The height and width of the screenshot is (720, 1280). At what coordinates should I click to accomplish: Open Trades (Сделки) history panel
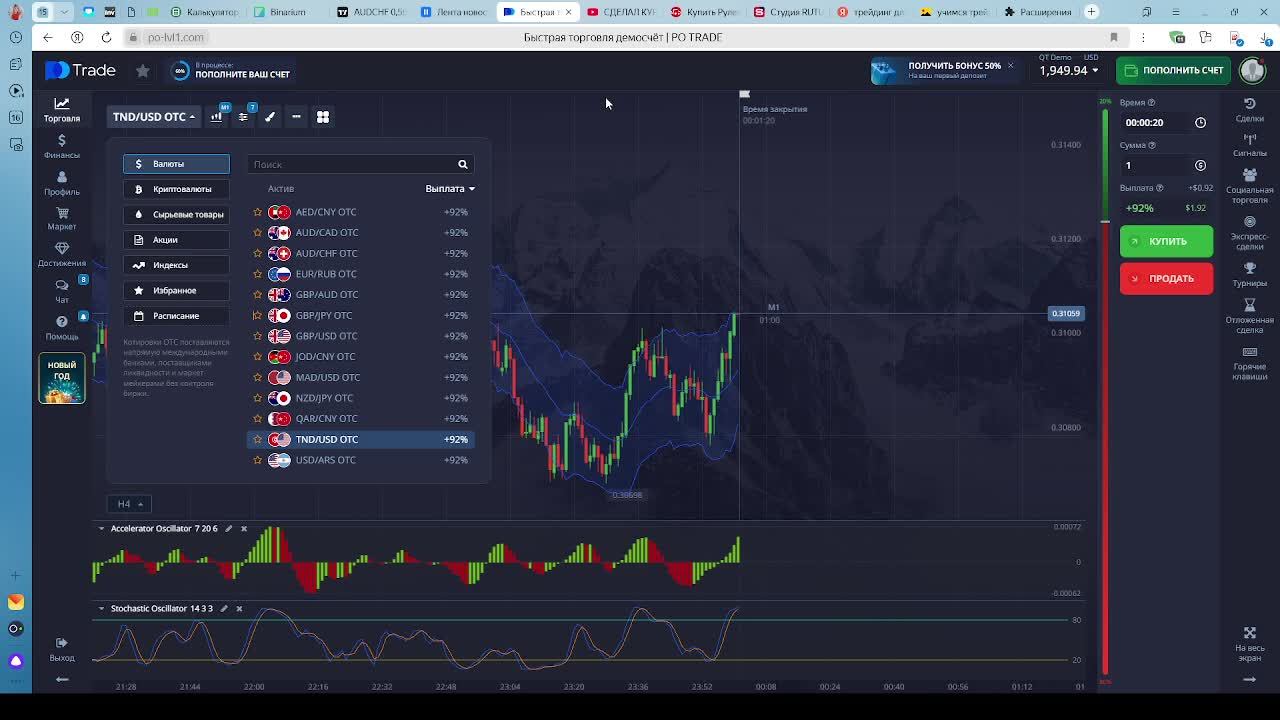click(x=1249, y=110)
